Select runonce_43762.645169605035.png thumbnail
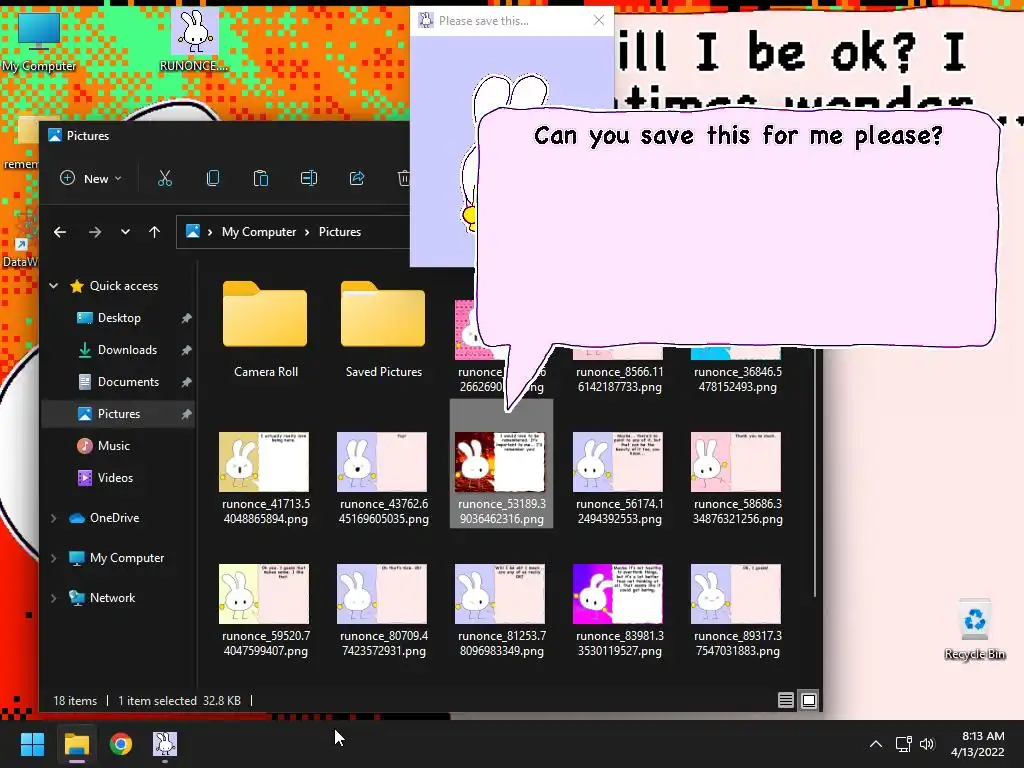The height and width of the screenshot is (768, 1024). tap(382, 462)
